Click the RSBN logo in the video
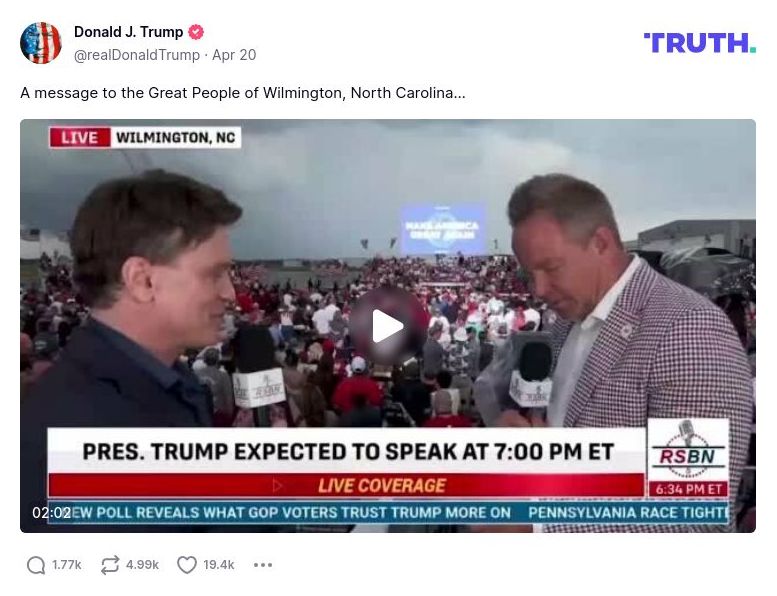Image resolution: width=777 pixels, height=596 pixels. pos(688,450)
